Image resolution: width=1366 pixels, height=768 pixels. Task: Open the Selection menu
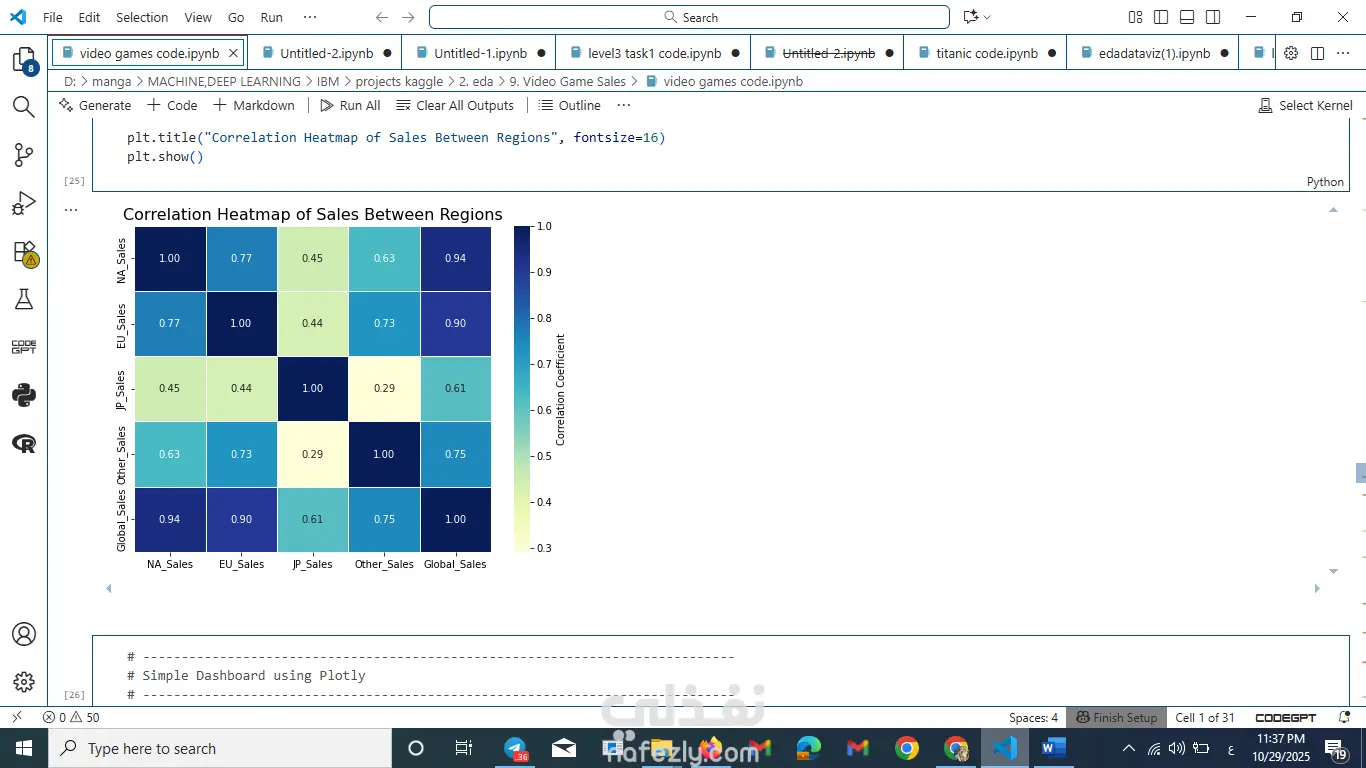pyautogui.click(x=142, y=17)
